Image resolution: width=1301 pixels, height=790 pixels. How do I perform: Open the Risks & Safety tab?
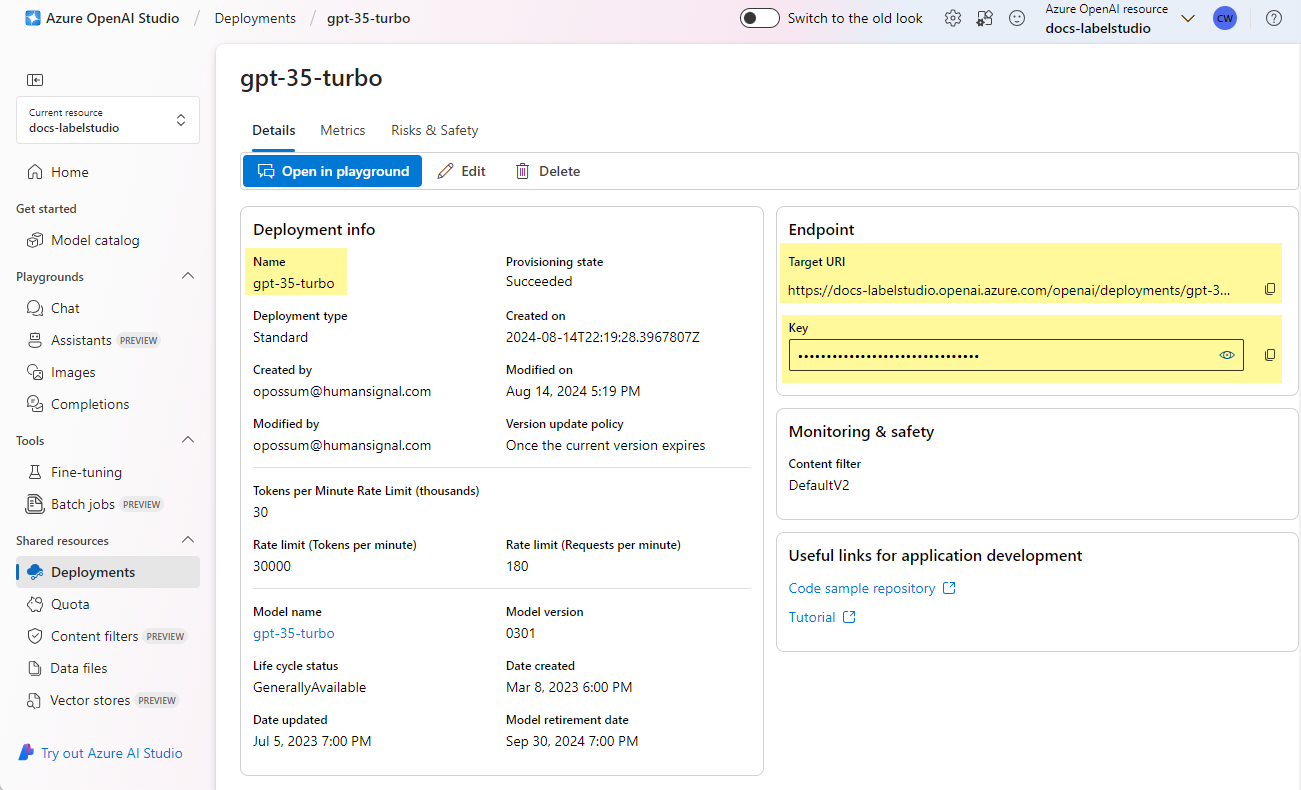[434, 130]
